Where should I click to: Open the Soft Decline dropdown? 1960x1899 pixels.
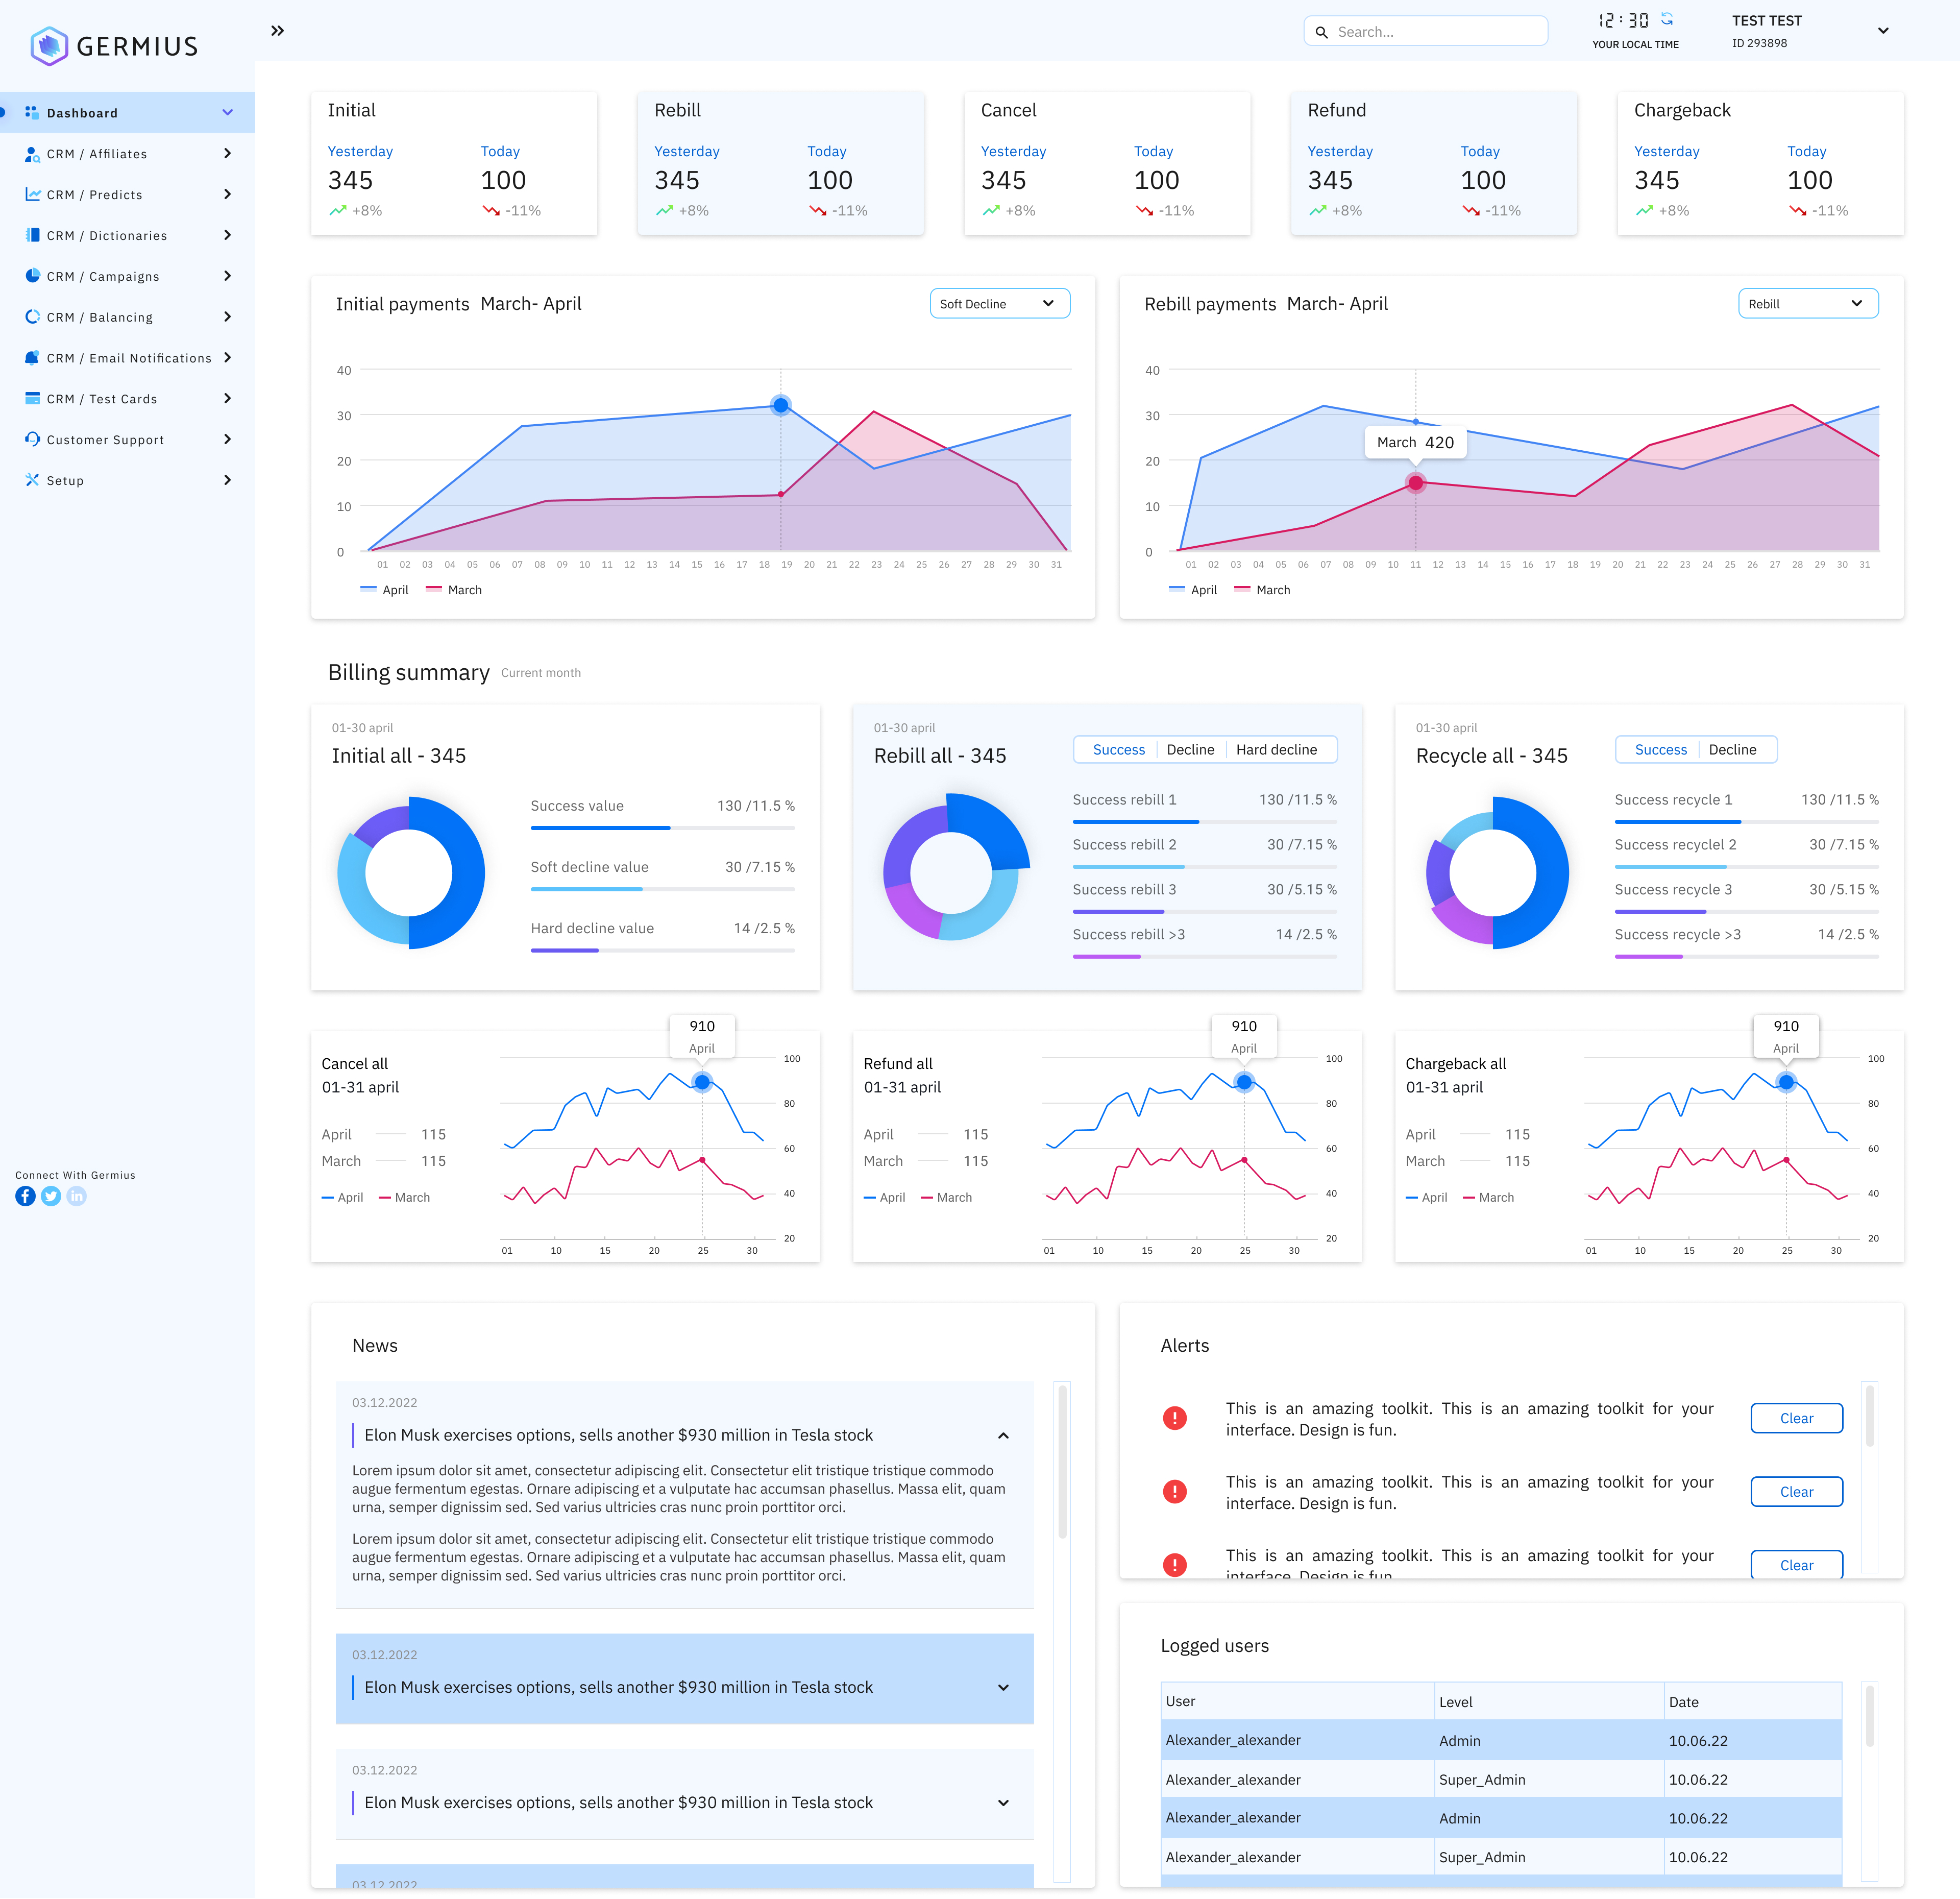coord(999,304)
